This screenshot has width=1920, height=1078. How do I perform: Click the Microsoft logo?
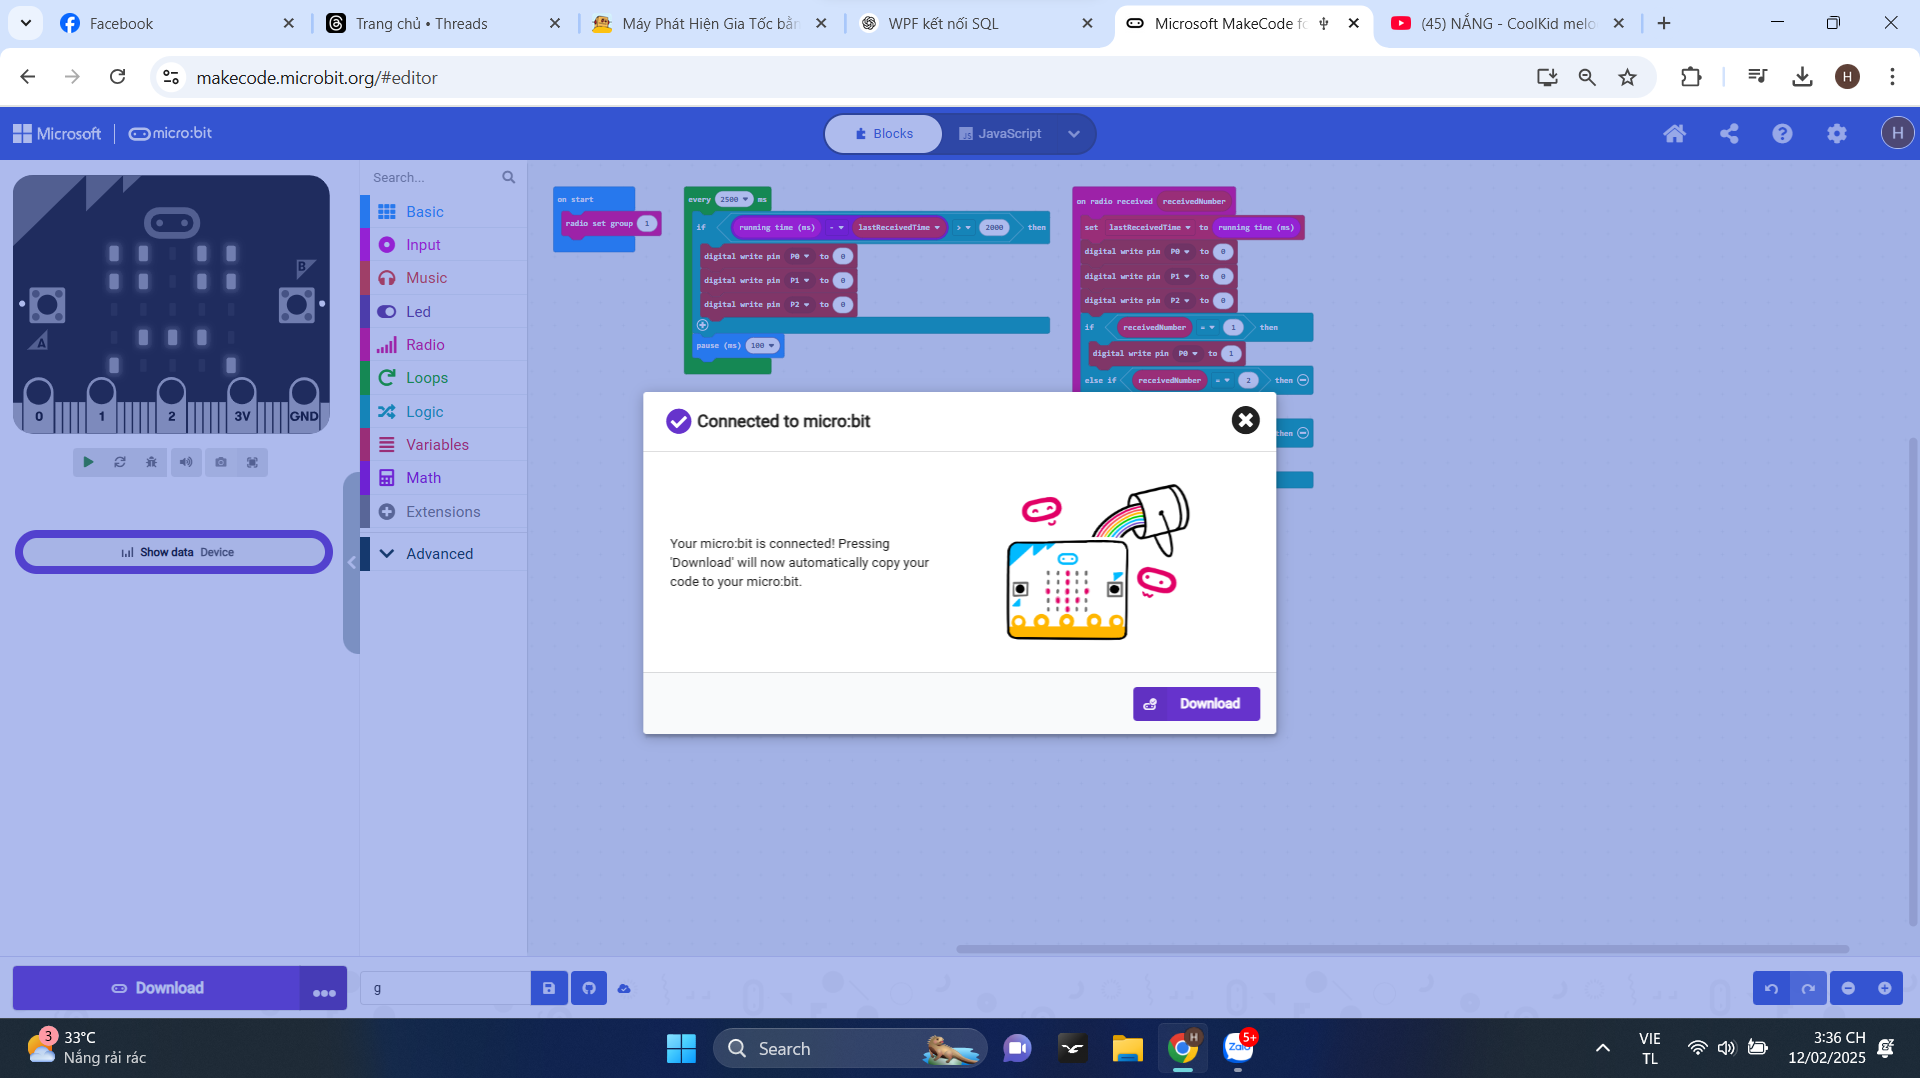pos(57,134)
